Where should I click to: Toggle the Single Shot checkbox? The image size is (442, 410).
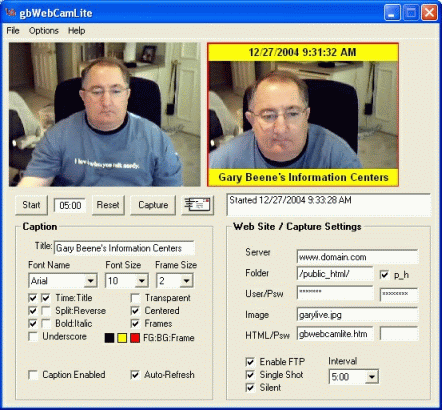pos(250,375)
